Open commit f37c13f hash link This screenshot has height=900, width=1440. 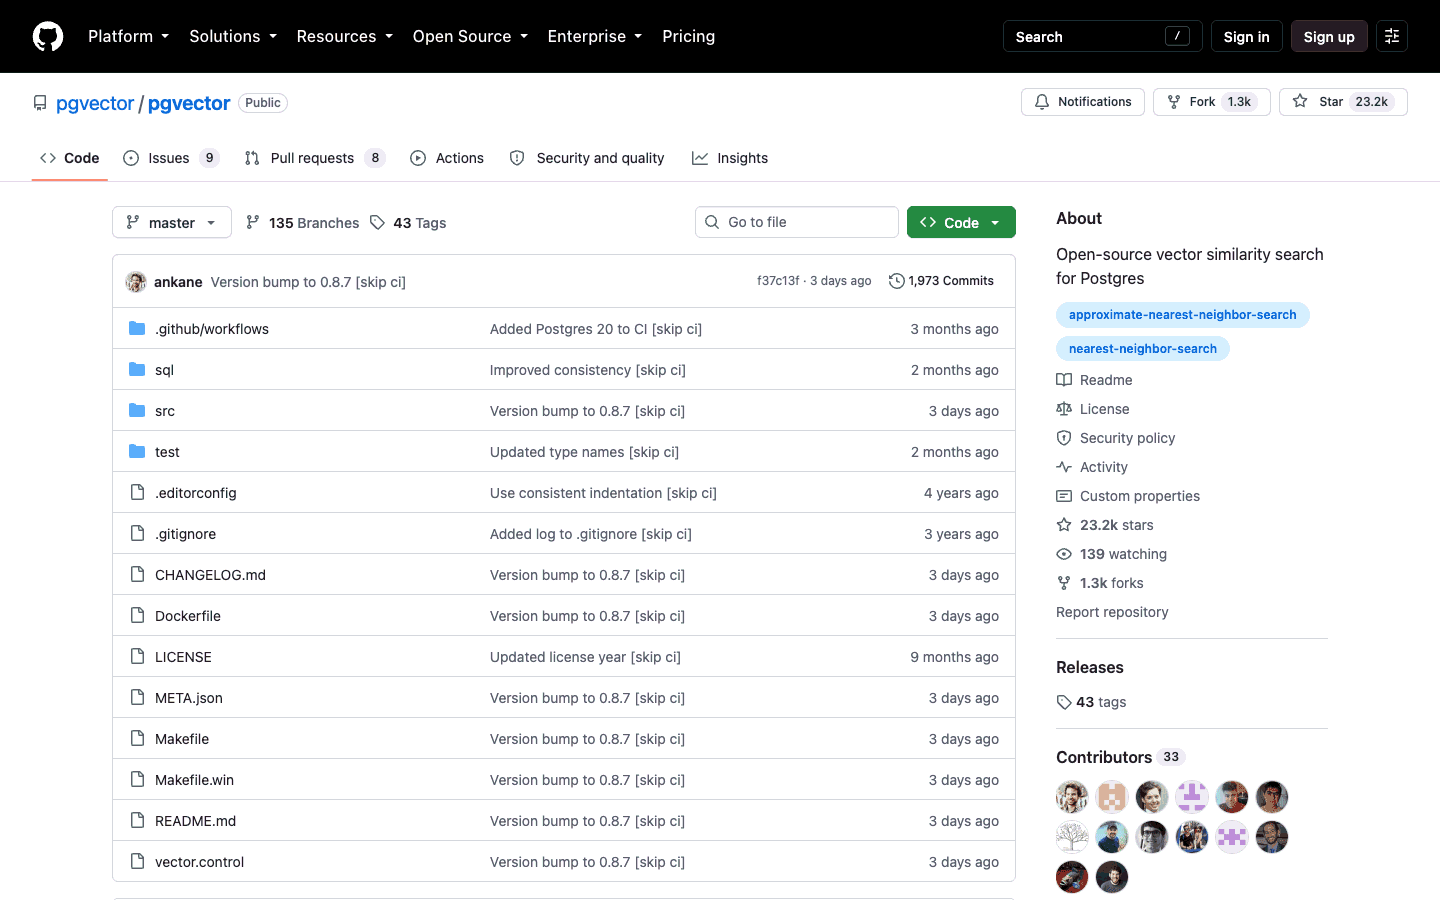(x=778, y=281)
